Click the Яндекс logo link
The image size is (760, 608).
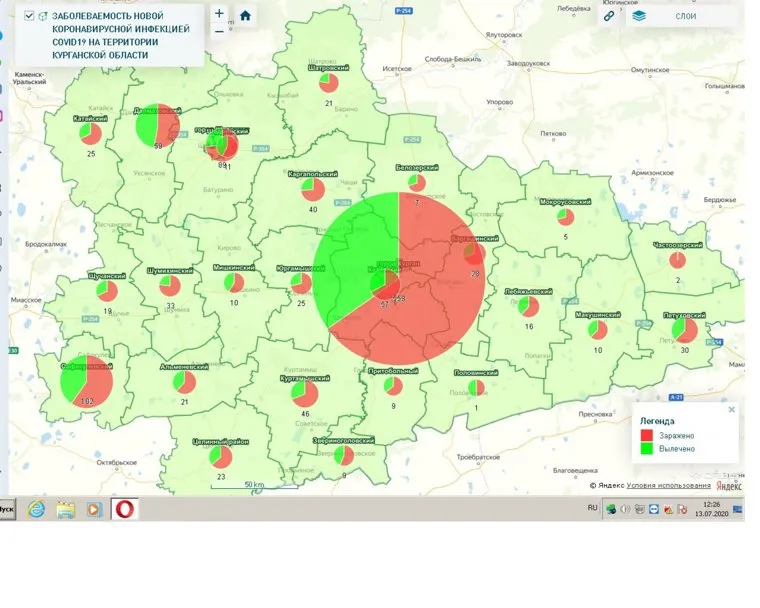[x=729, y=485]
